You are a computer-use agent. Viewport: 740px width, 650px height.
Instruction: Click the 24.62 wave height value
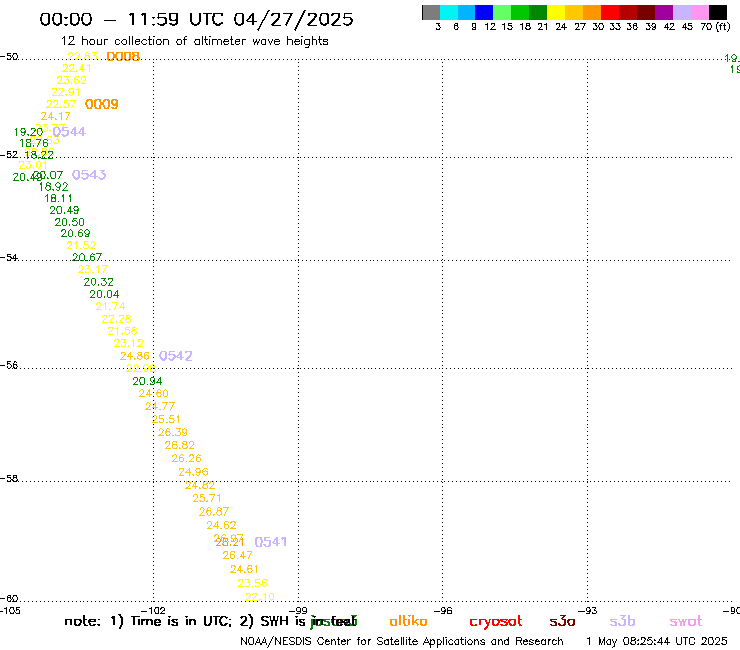point(221,525)
